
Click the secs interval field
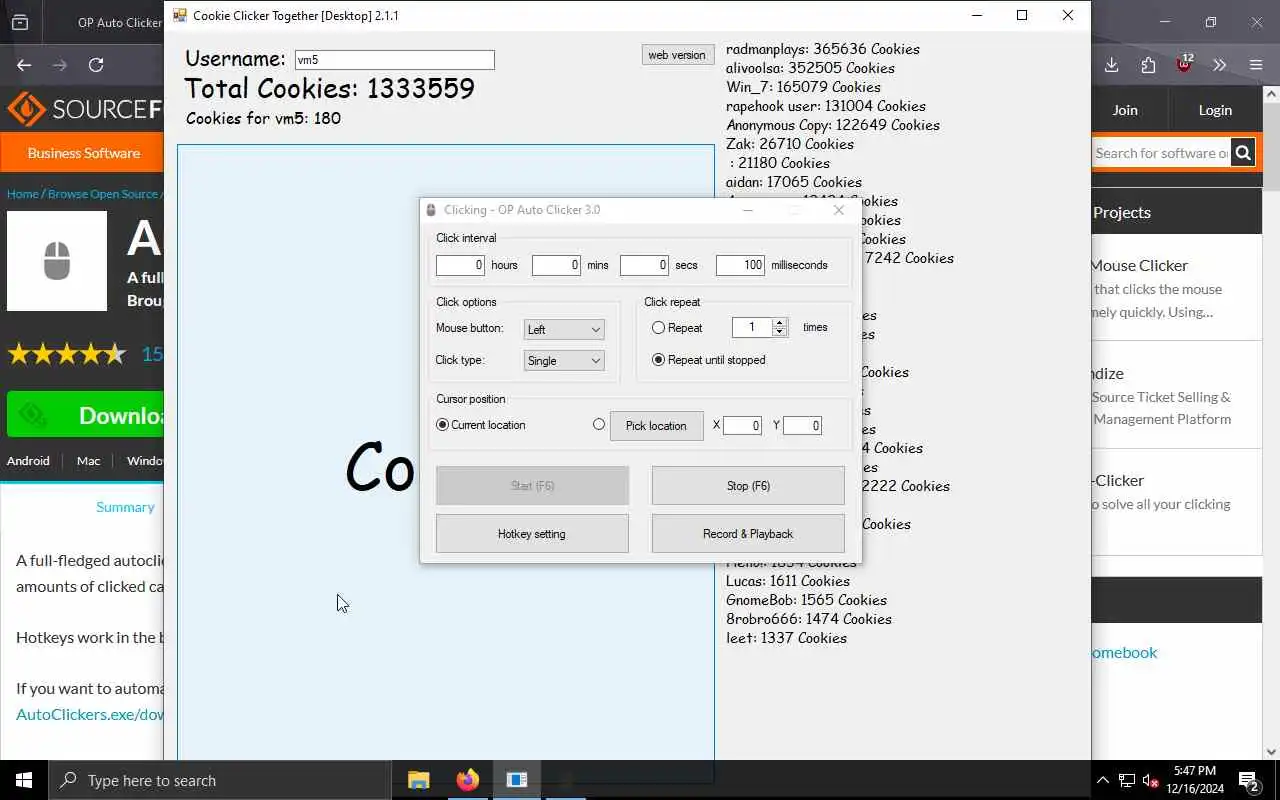coord(644,265)
